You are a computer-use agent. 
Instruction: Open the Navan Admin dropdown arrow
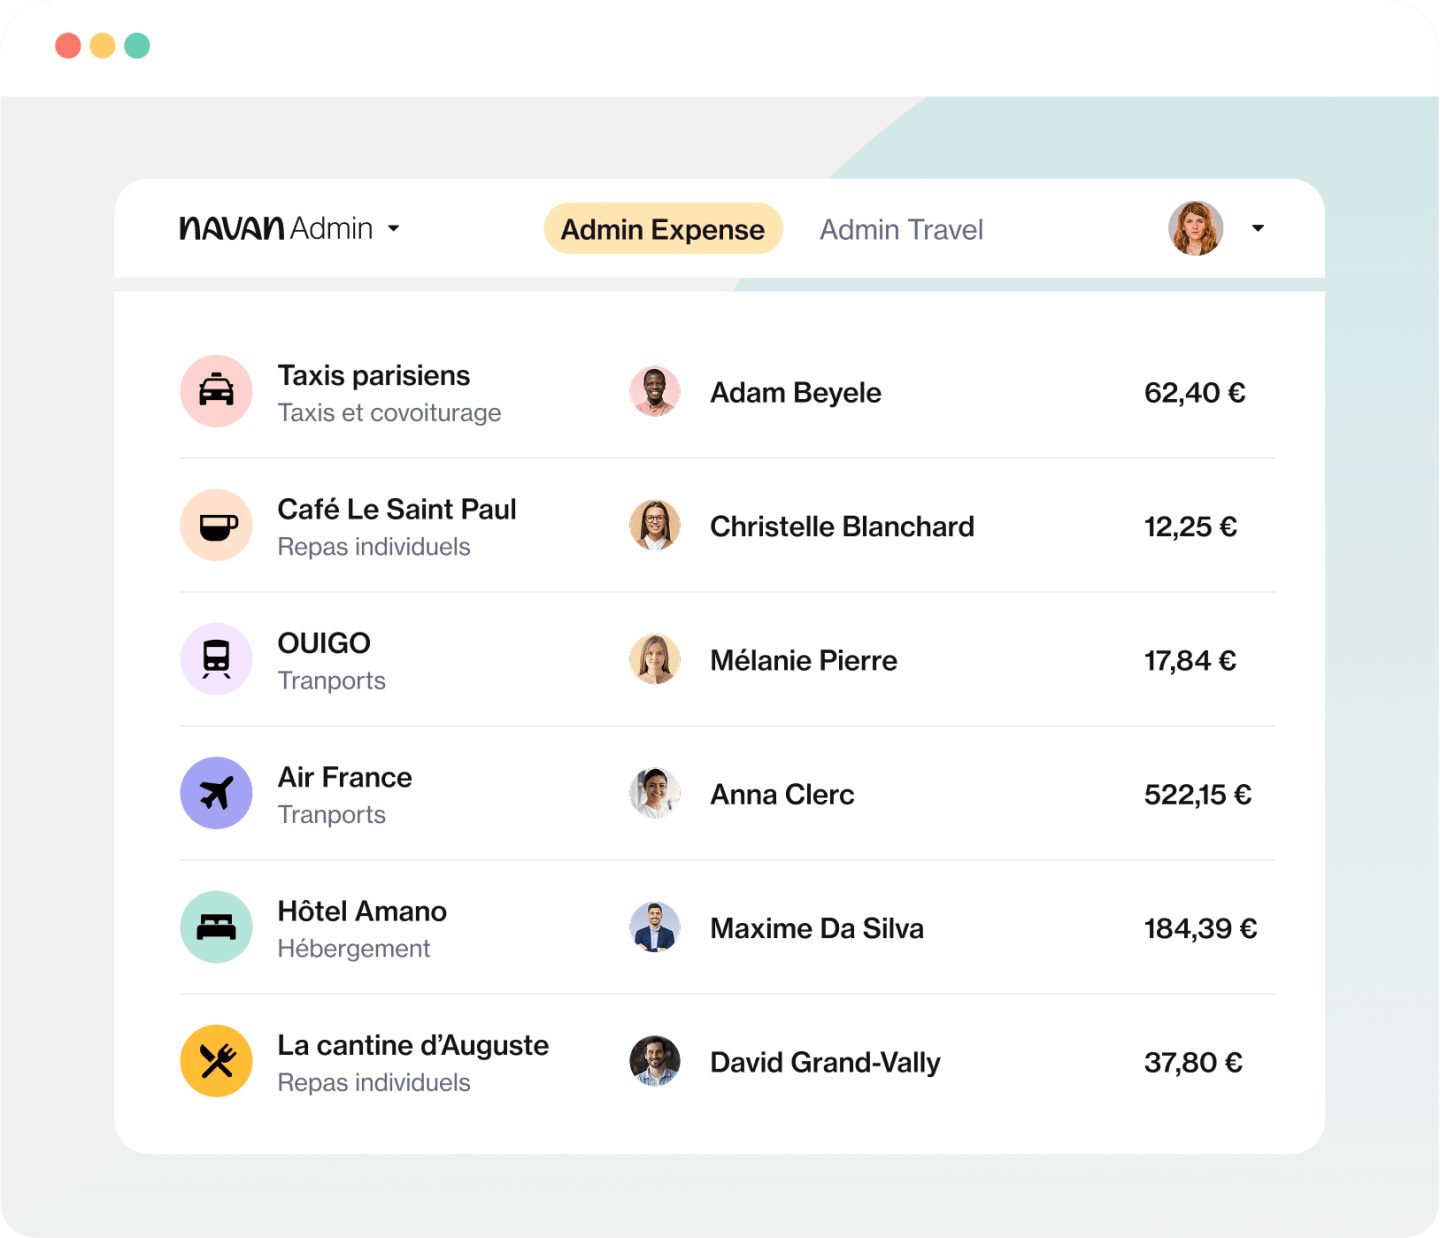(x=394, y=229)
